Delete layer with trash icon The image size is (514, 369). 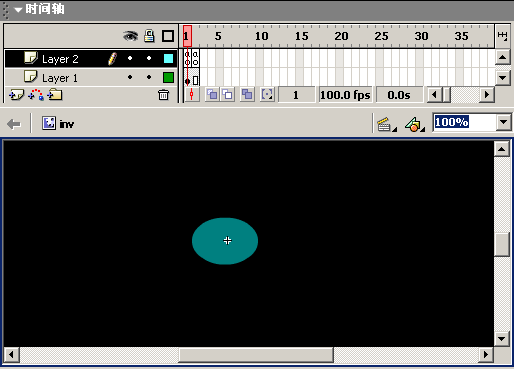163,95
